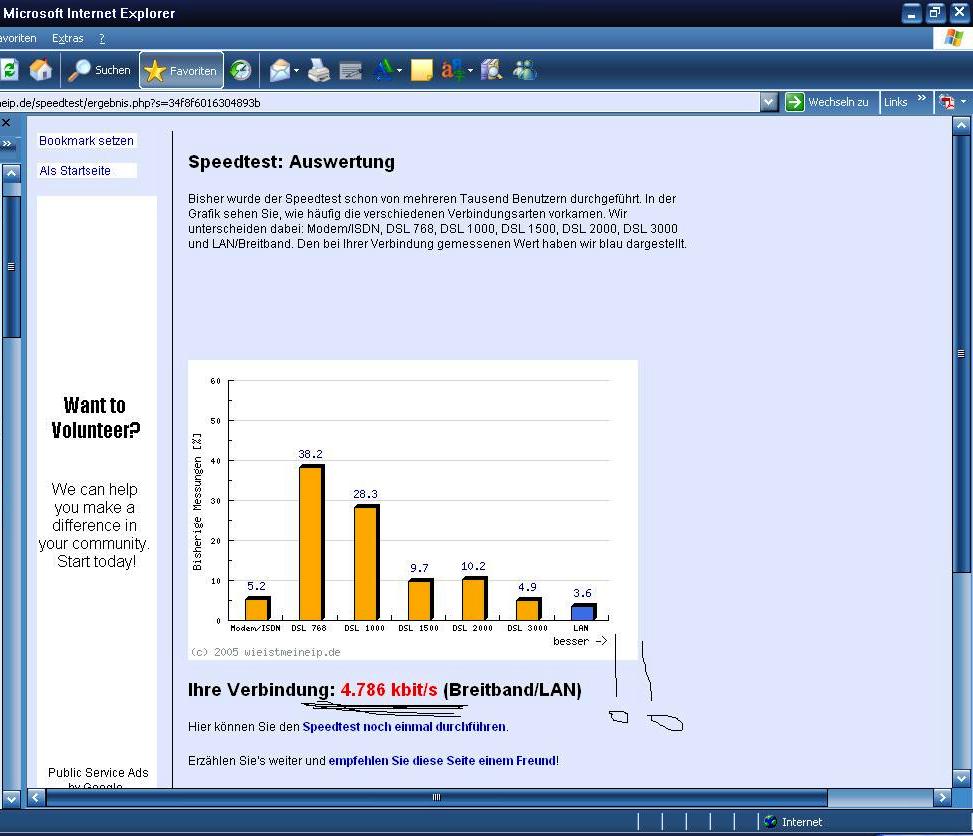Click the Internet zone globe icon
This screenshot has height=836, width=973.
click(771, 822)
